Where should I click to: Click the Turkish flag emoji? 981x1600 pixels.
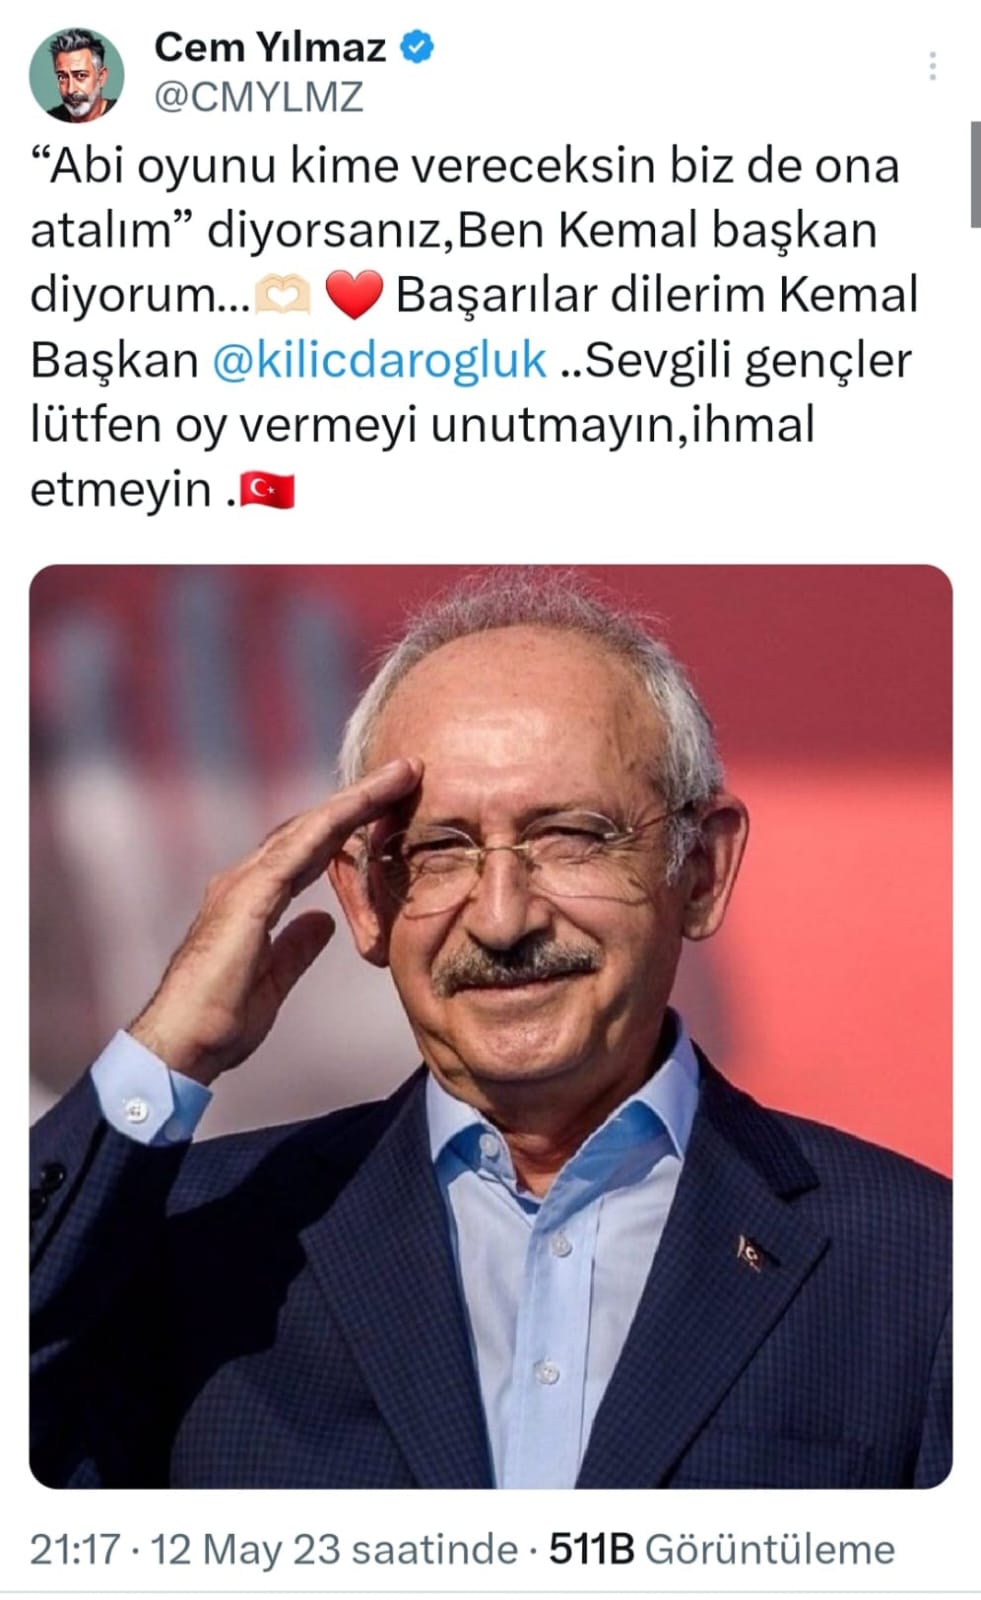point(268,490)
